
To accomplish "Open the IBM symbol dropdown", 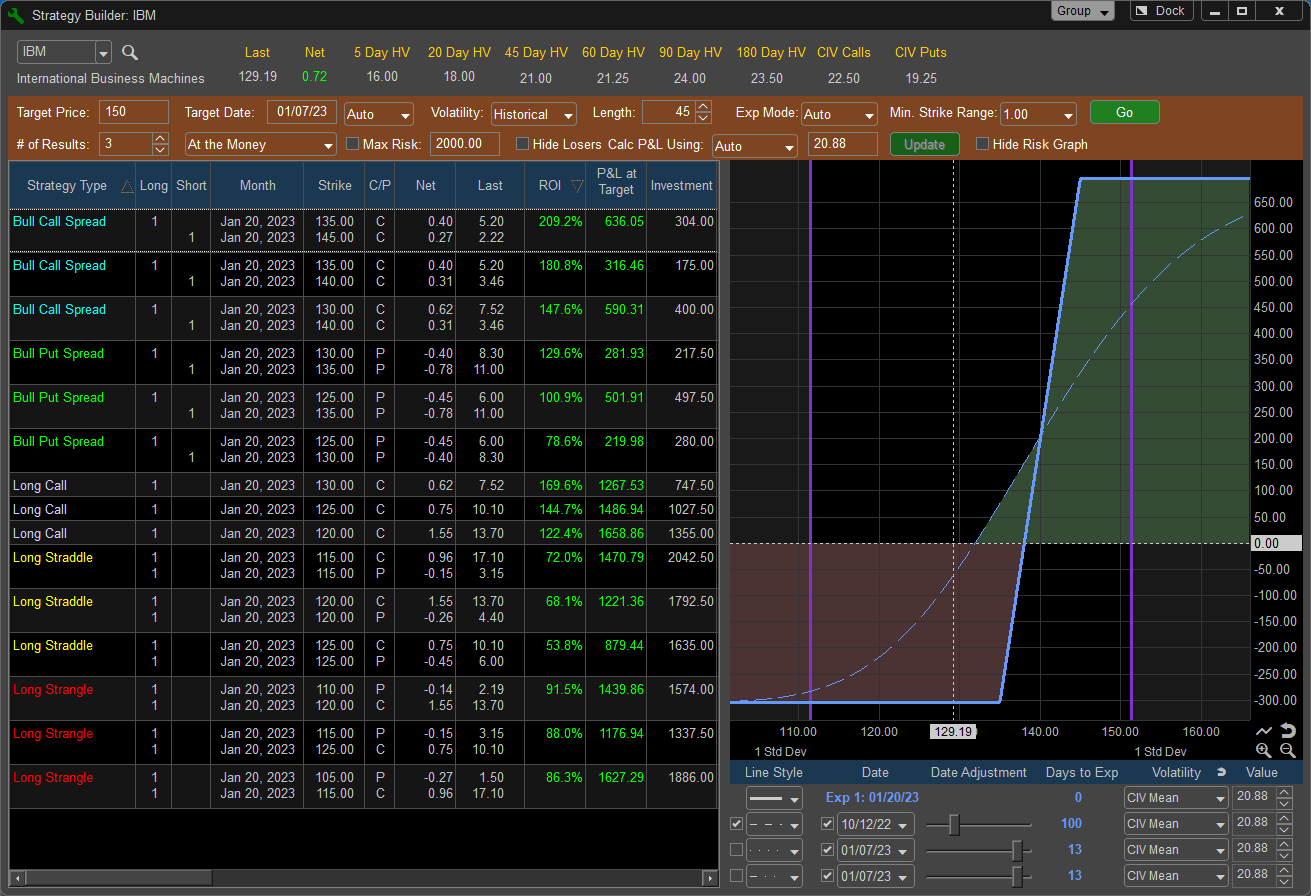I will point(103,53).
